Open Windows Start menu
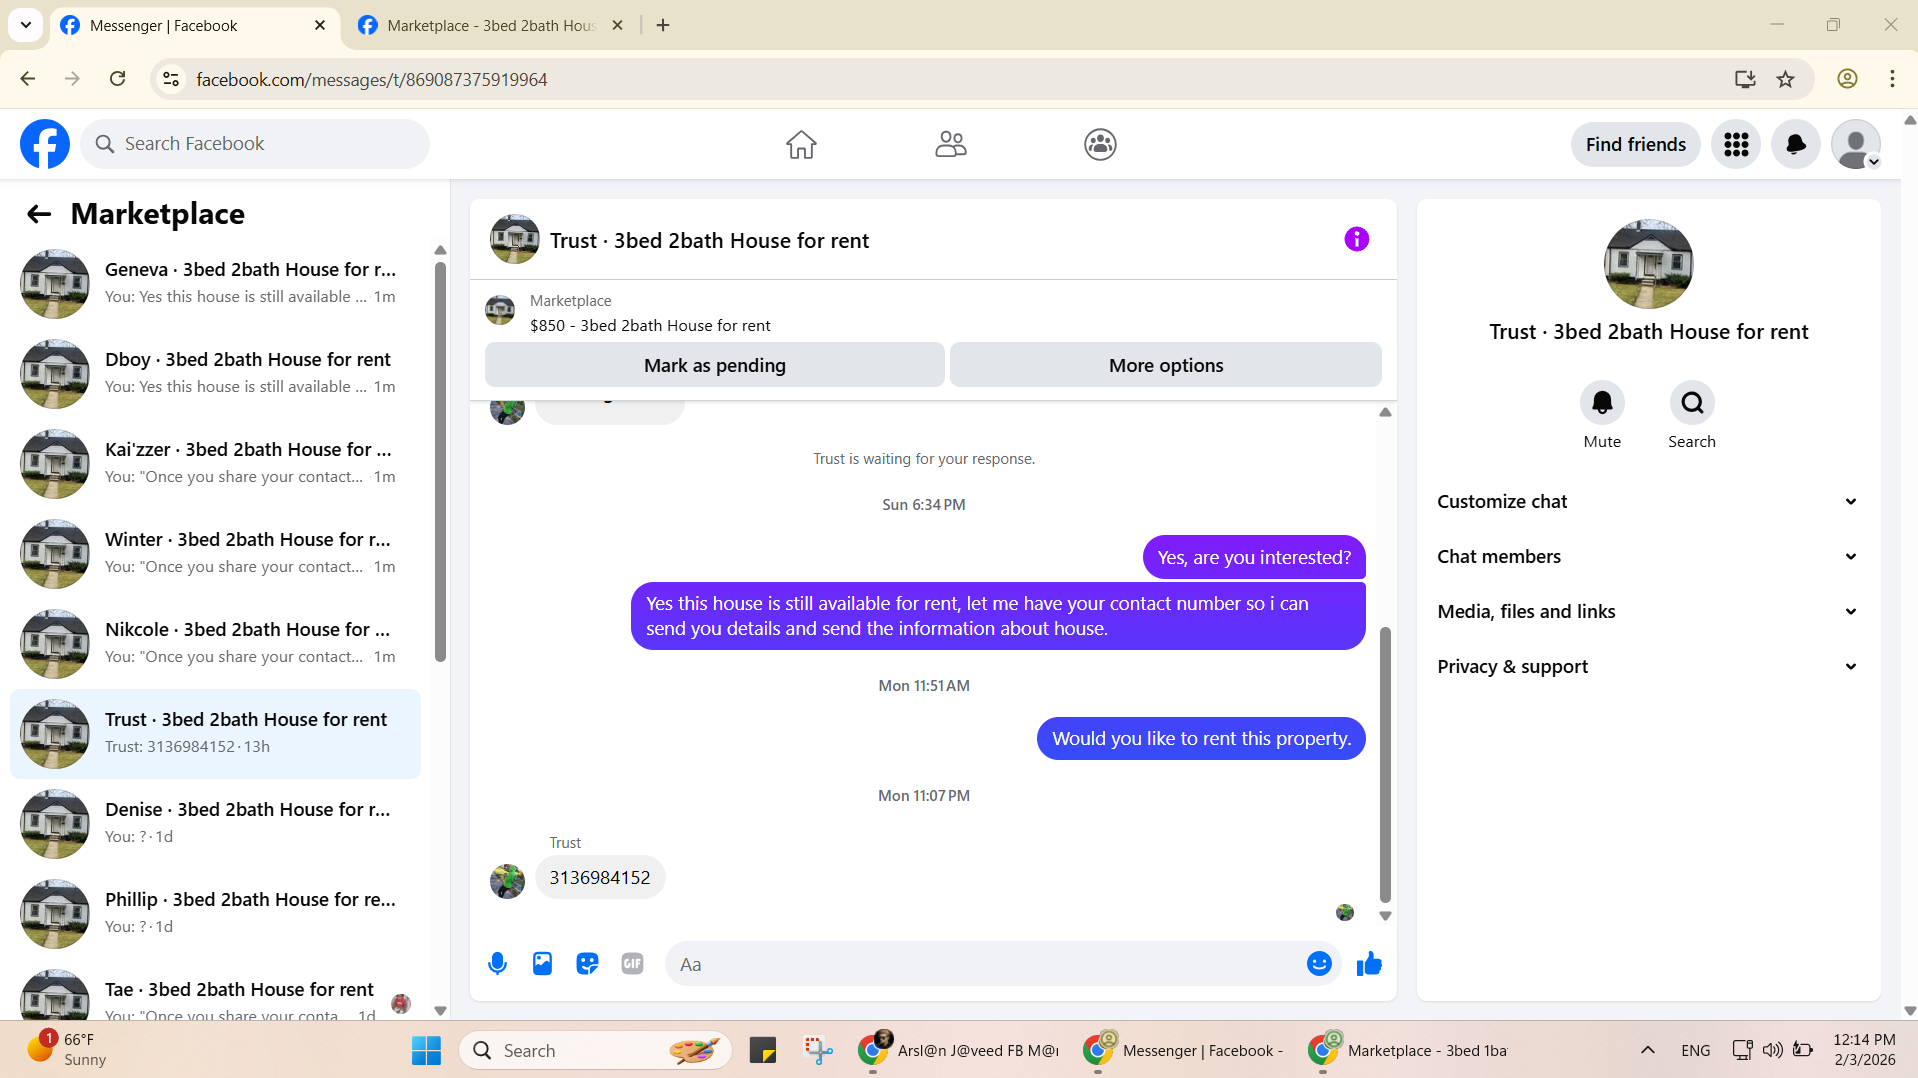This screenshot has height=1078, width=1918. 426,1051
